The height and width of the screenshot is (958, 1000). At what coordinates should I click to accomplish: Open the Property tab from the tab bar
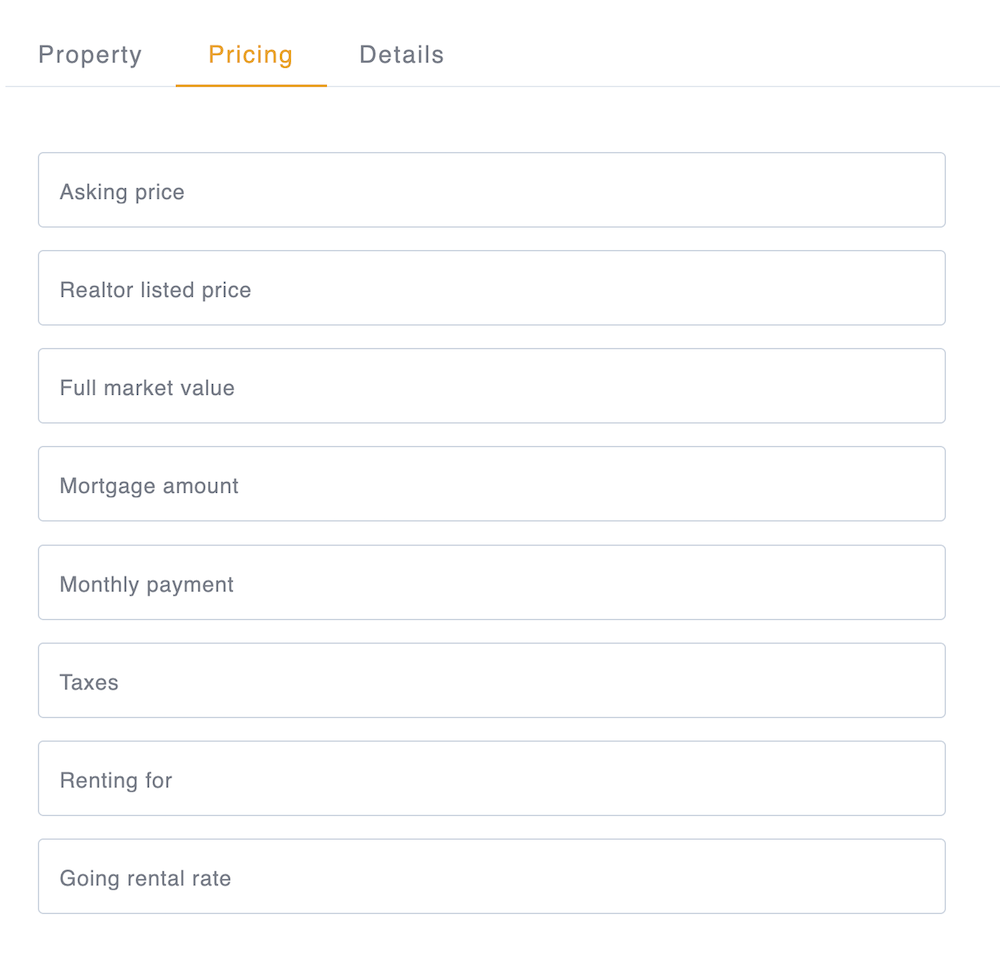90,55
